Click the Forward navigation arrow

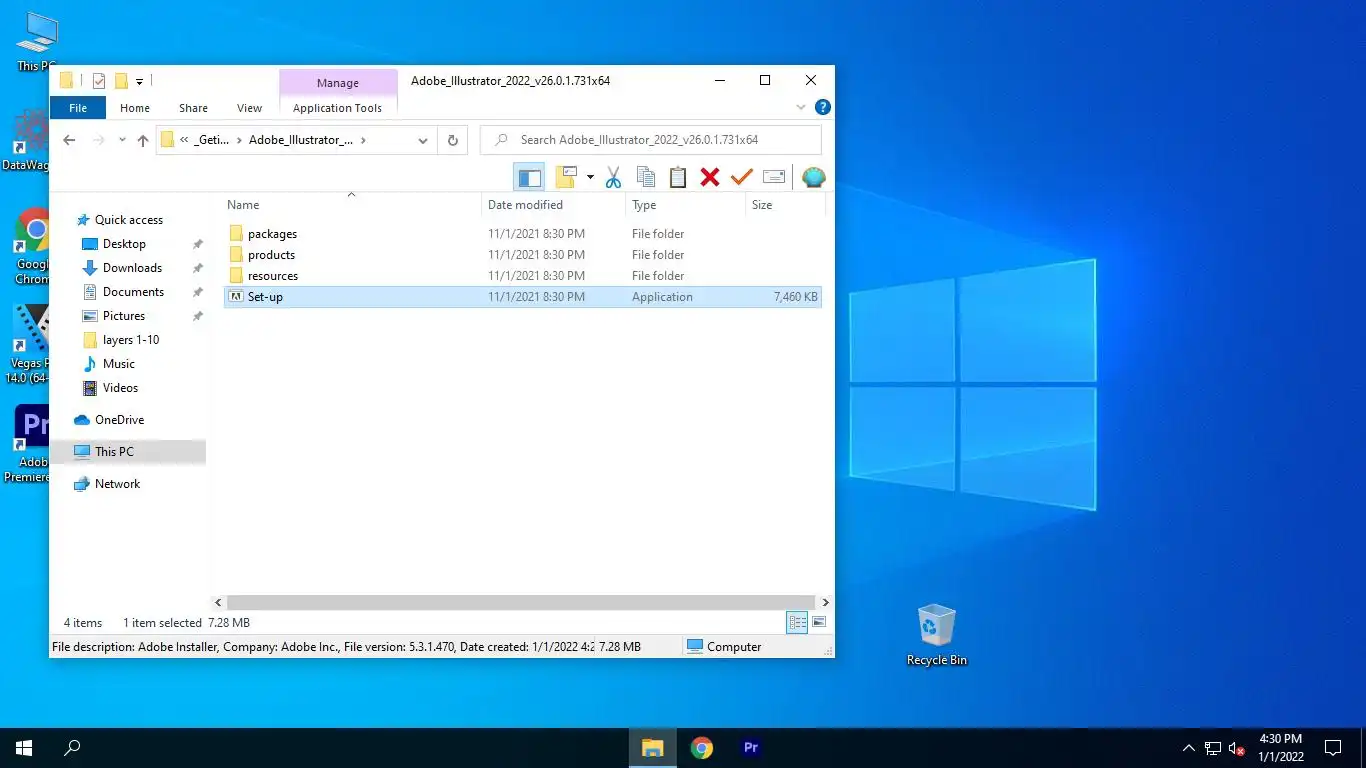tap(98, 140)
